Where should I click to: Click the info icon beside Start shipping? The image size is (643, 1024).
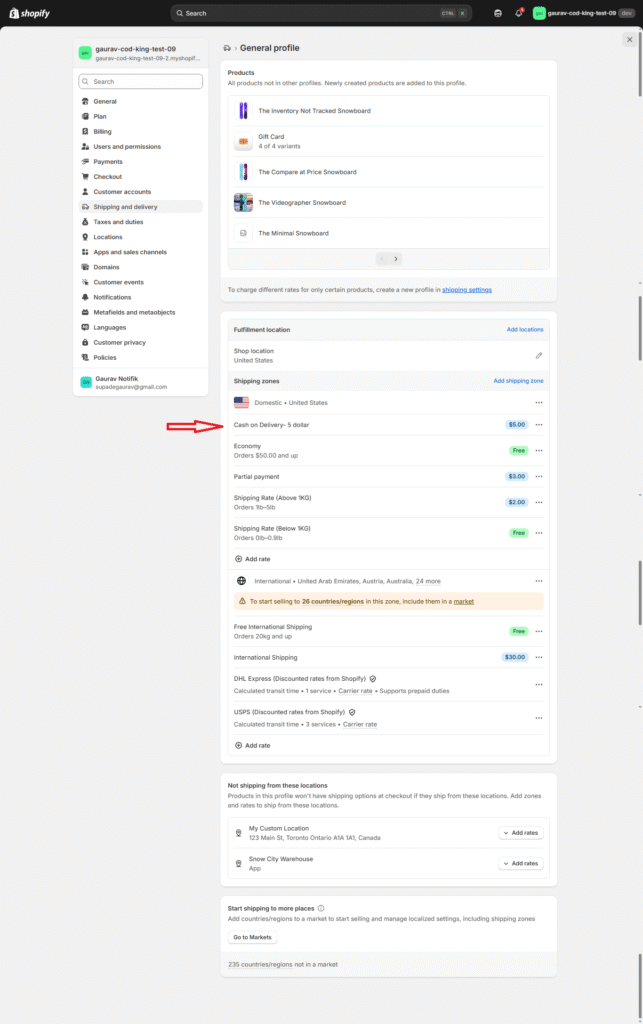click(321, 908)
